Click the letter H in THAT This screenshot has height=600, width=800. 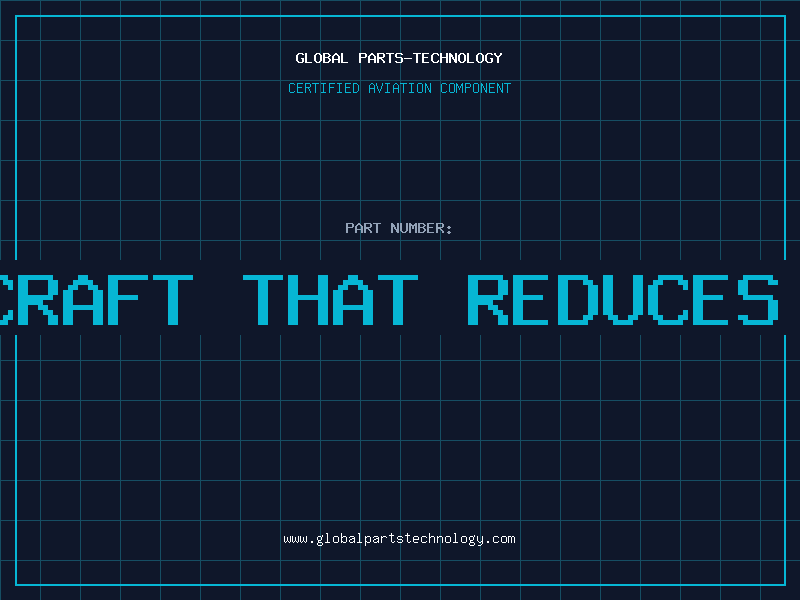tap(308, 300)
